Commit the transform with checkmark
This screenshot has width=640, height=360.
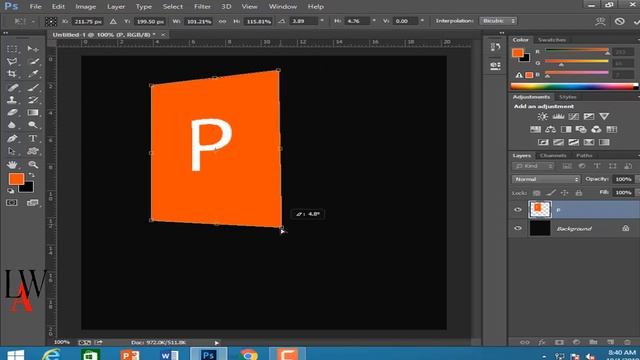(637, 22)
